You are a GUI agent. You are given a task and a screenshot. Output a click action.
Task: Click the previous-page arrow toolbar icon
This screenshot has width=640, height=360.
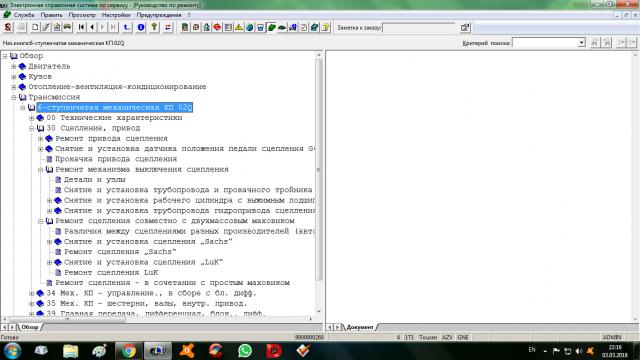click(x=92, y=27)
